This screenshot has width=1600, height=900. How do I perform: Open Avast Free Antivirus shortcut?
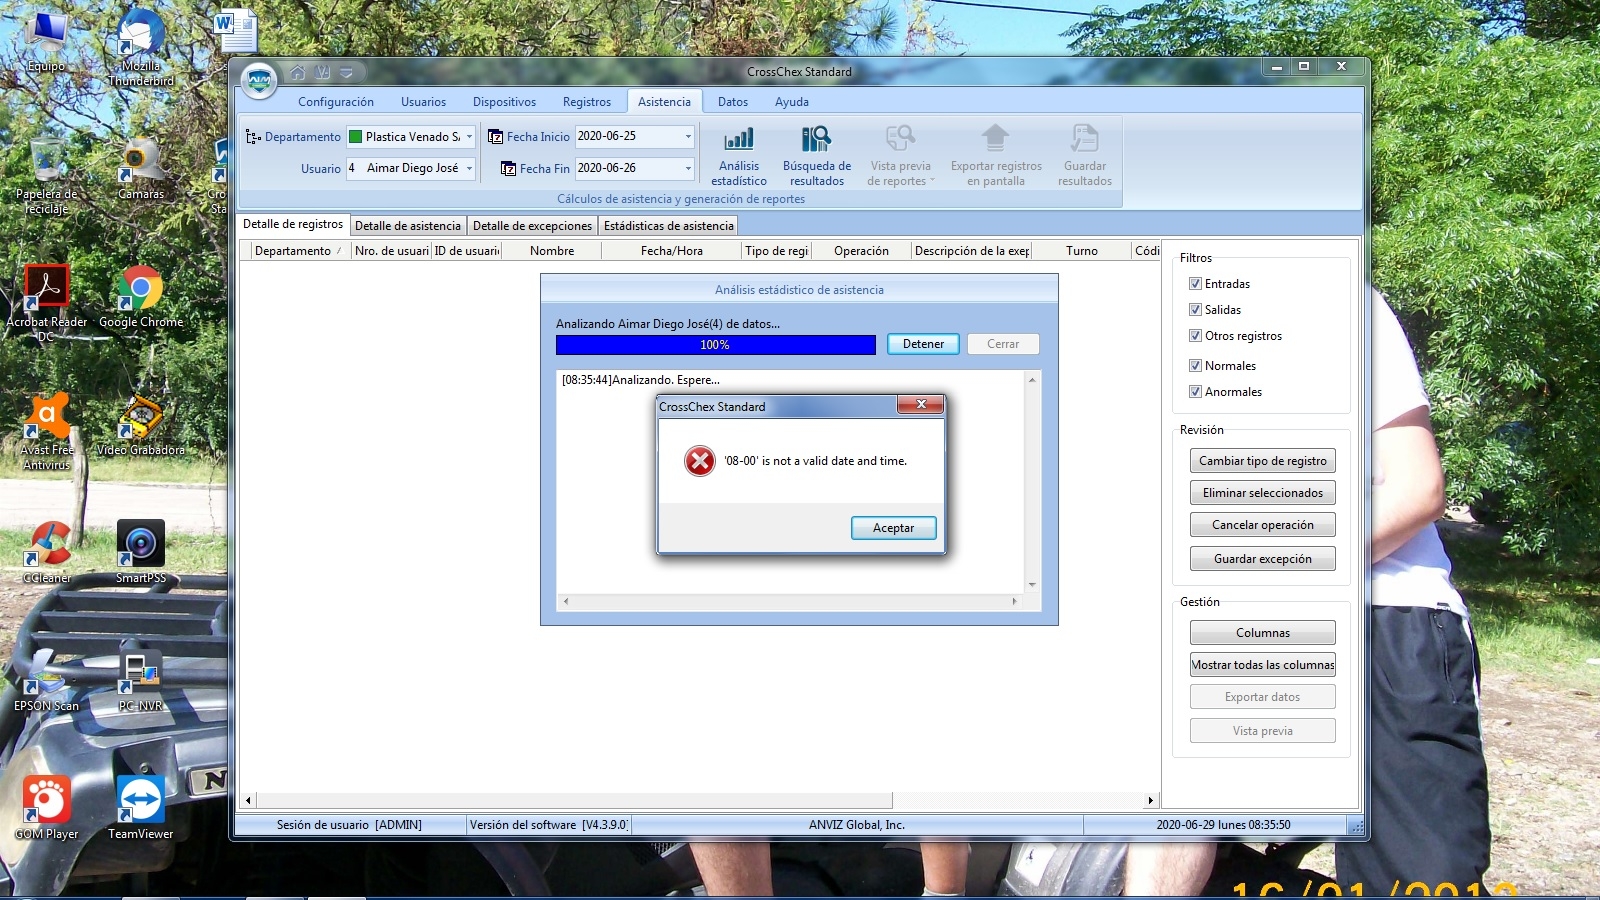(46, 431)
